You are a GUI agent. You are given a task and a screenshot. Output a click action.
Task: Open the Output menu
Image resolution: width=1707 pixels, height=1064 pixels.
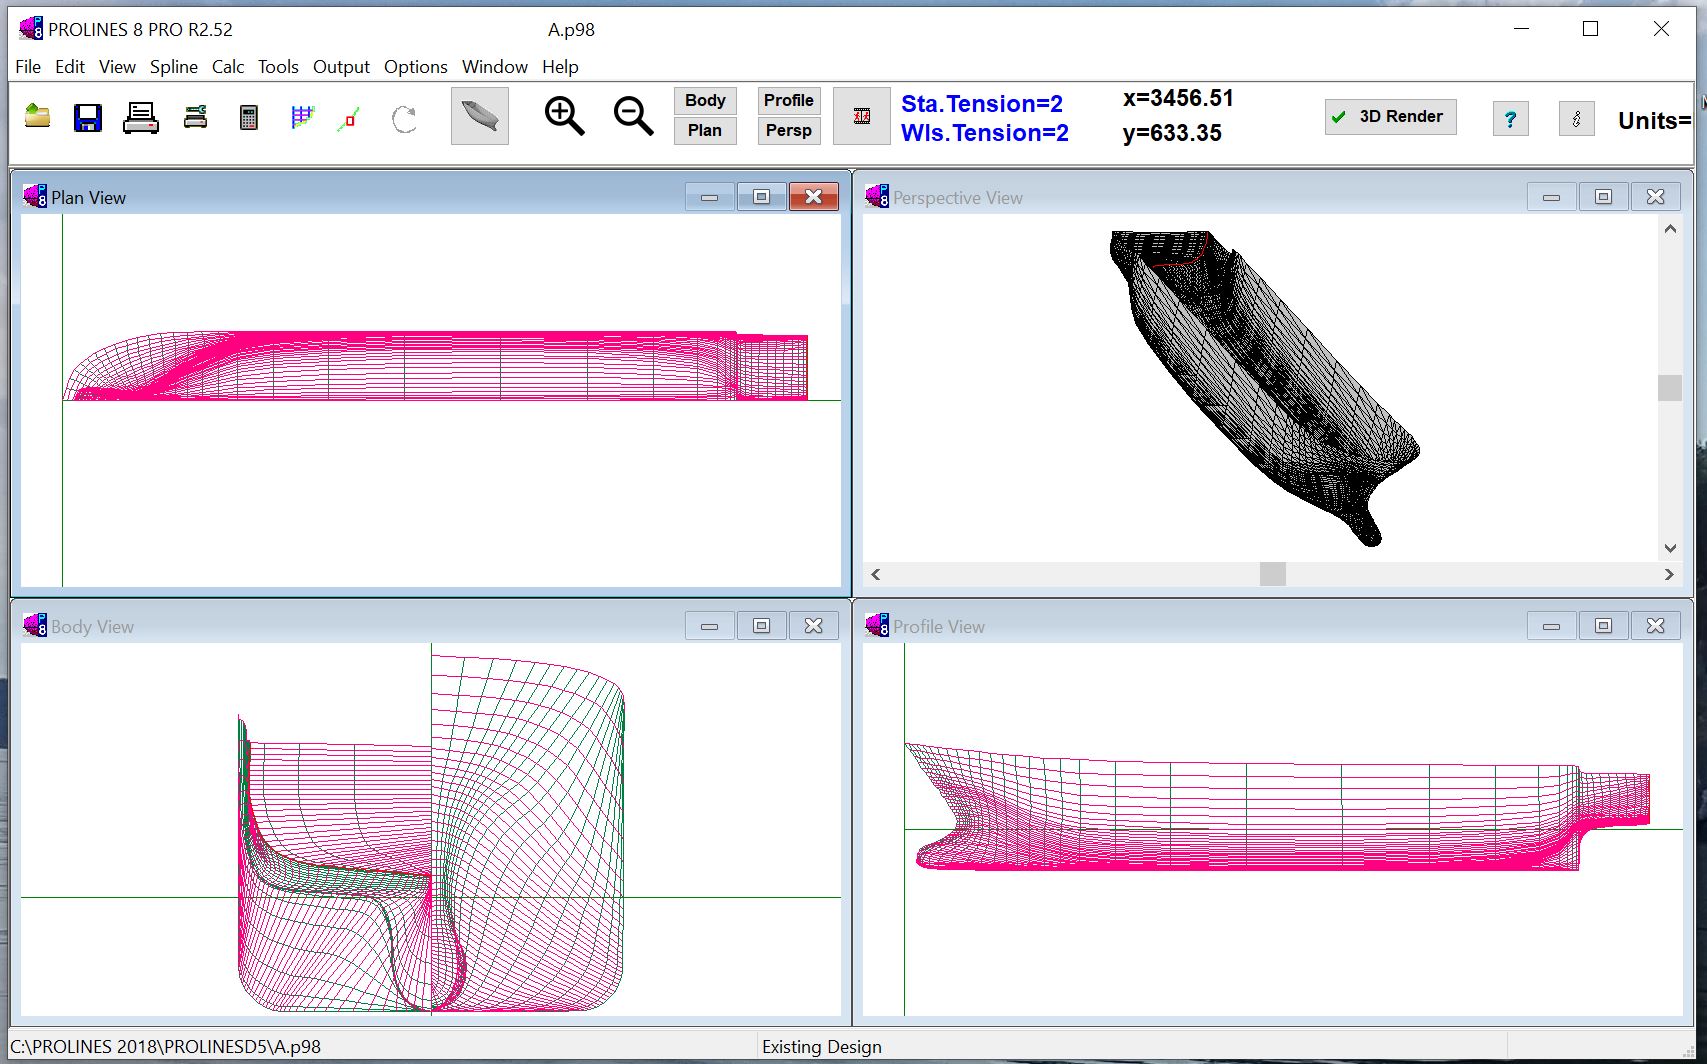(x=341, y=67)
